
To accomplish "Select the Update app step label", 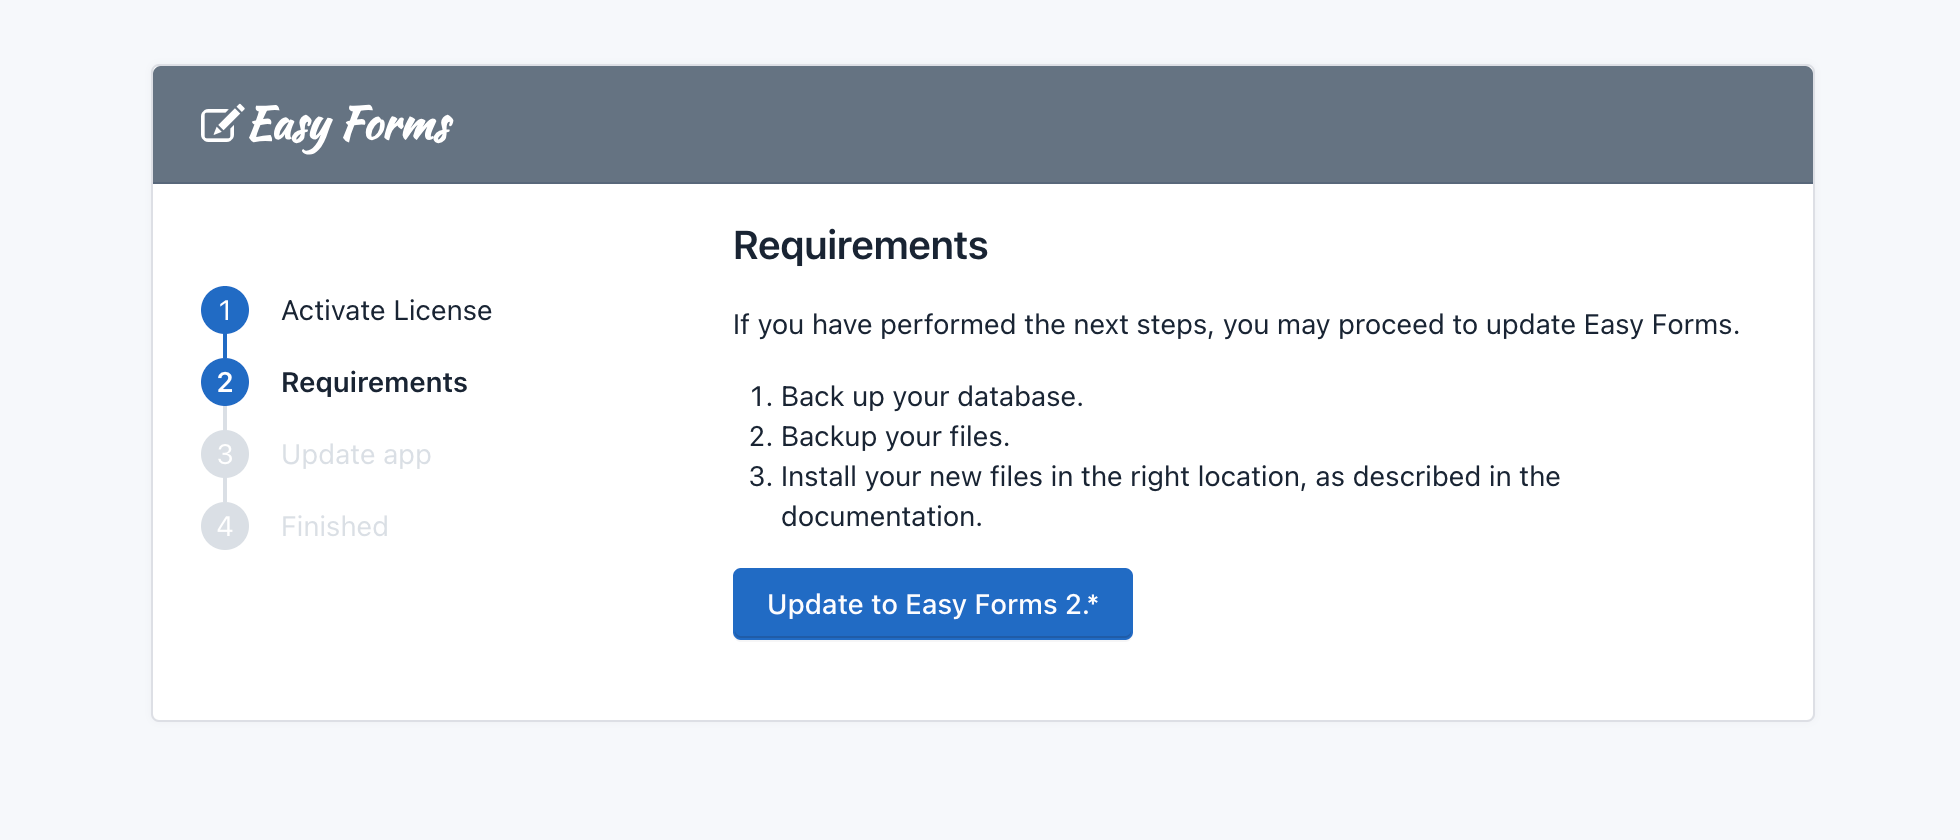I will [x=356, y=455].
